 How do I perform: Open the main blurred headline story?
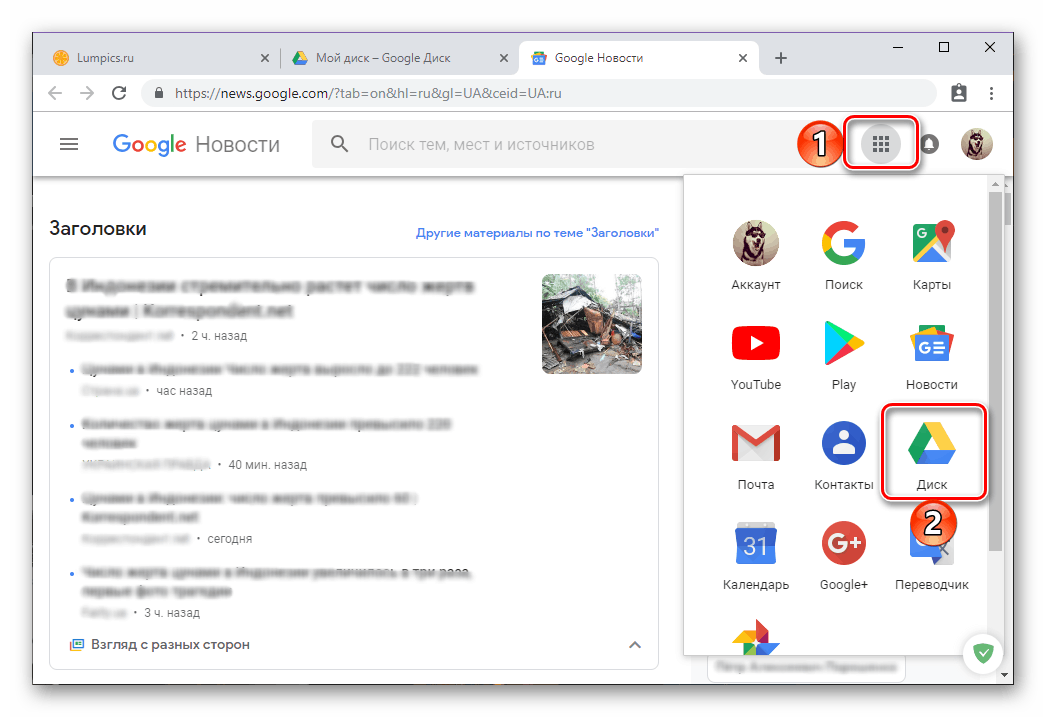pos(270,298)
